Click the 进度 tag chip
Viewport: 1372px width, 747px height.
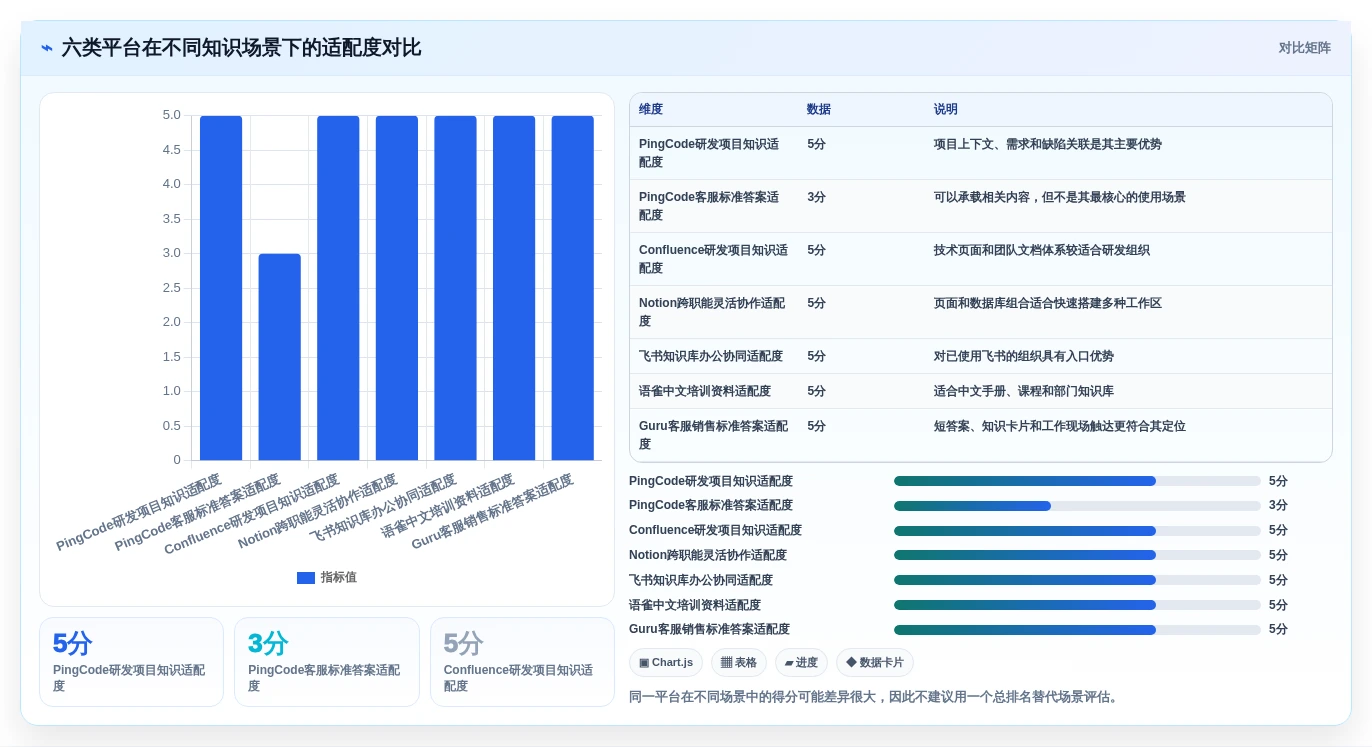coord(801,662)
